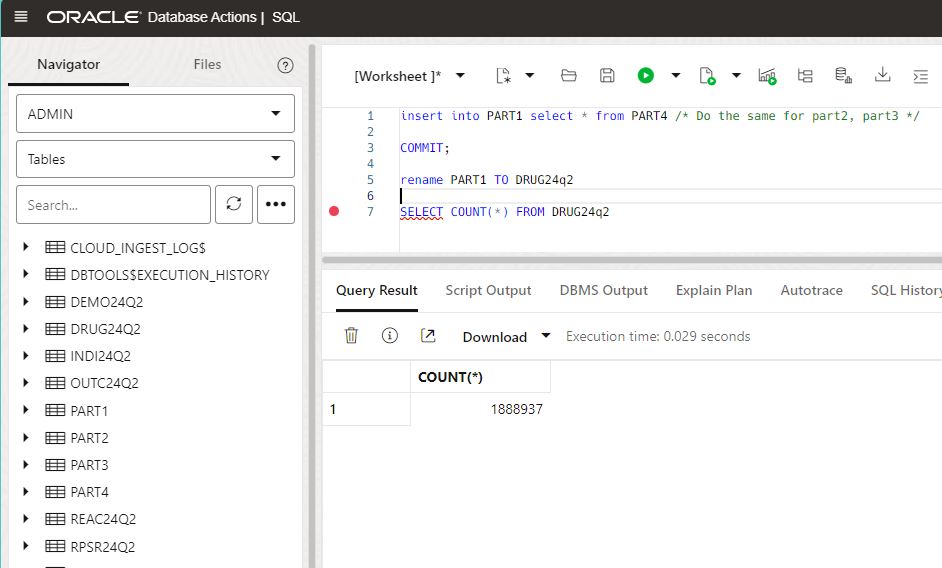Refresh the Navigator object list

click(234, 204)
